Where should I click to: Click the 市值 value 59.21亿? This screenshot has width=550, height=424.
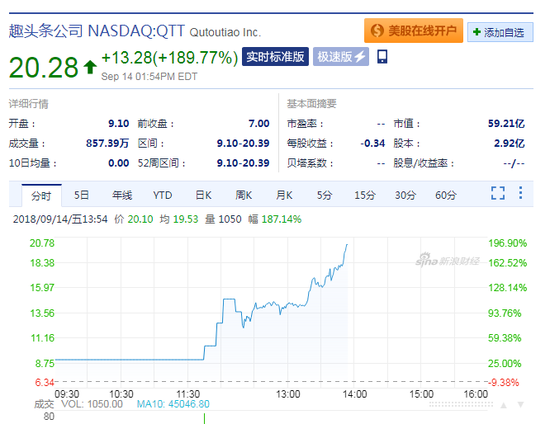point(506,123)
